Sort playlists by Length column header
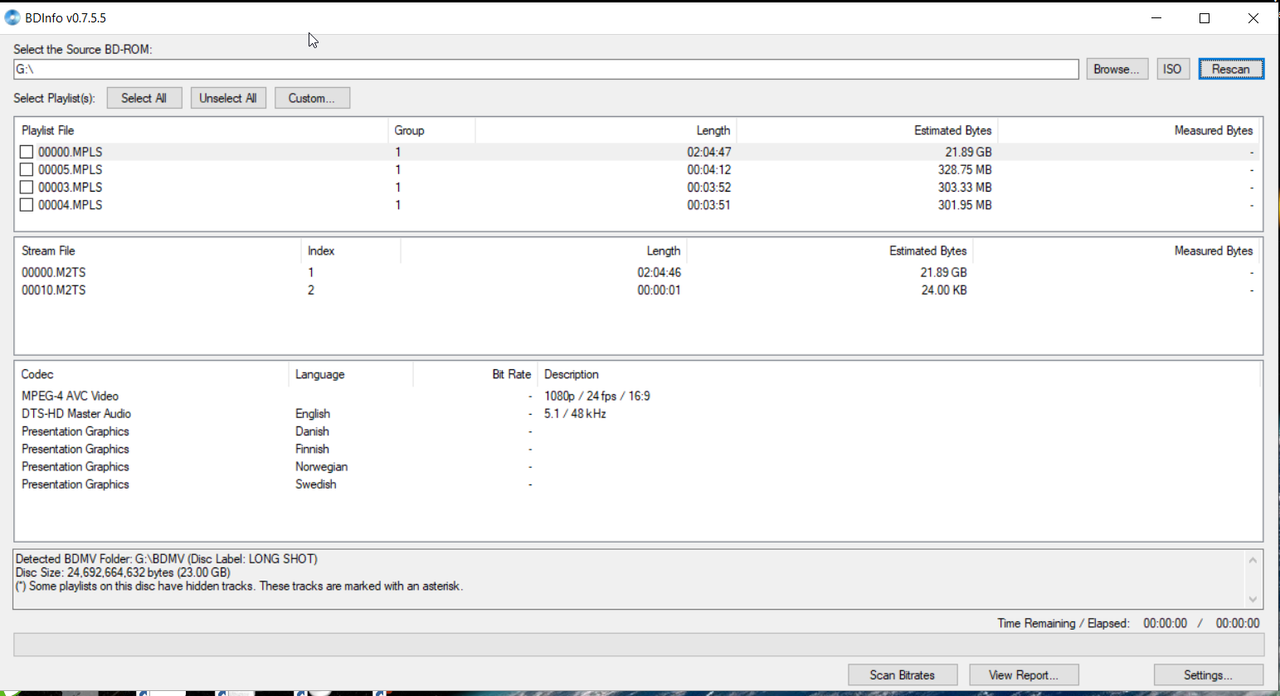The height and width of the screenshot is (696, 1280). (x=606, y=130)
